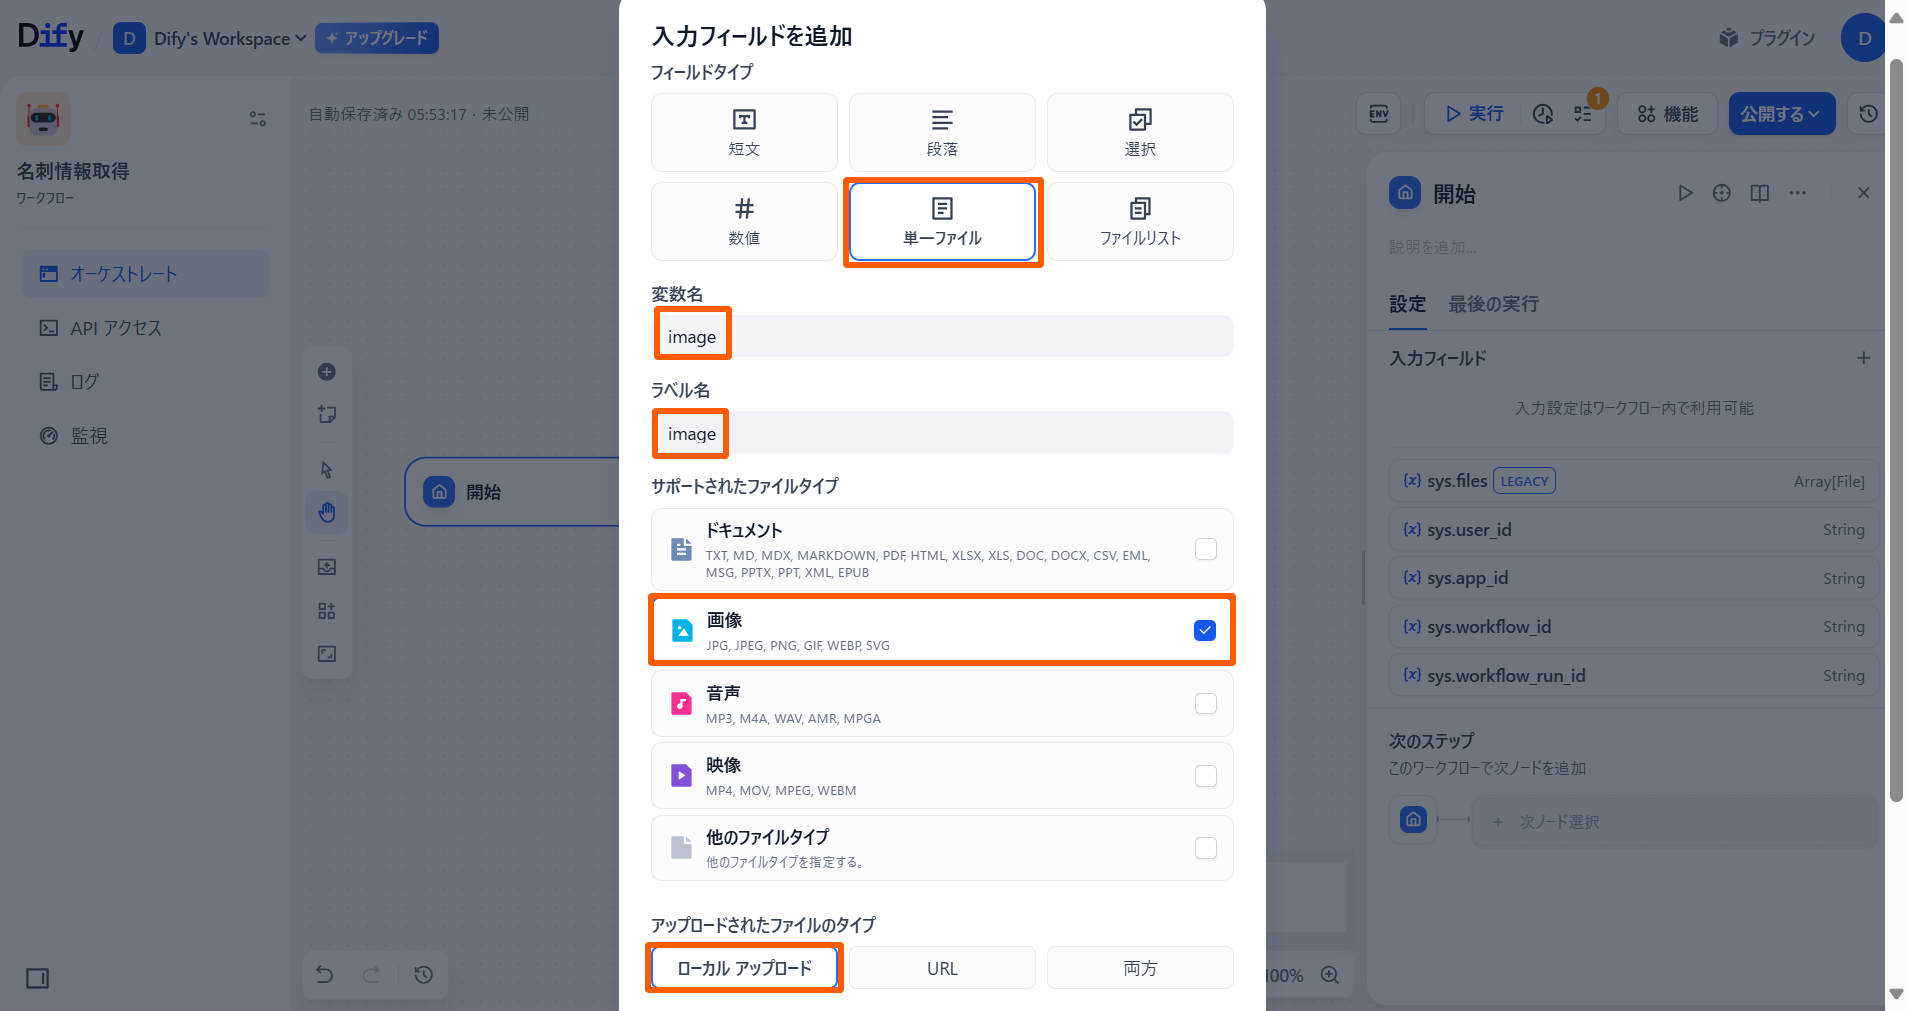The height and width of the screenshot is (1011, 1908).
Task: Open the API アクセス menu item
Action: tap(115, 328)
